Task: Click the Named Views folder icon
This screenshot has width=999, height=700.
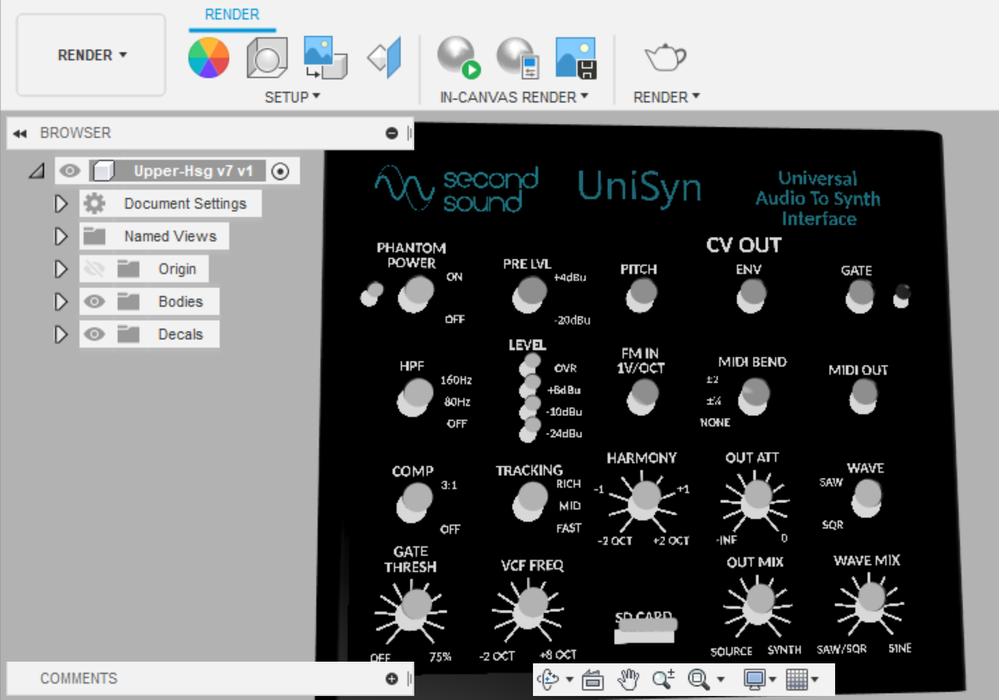Action: 94,236
